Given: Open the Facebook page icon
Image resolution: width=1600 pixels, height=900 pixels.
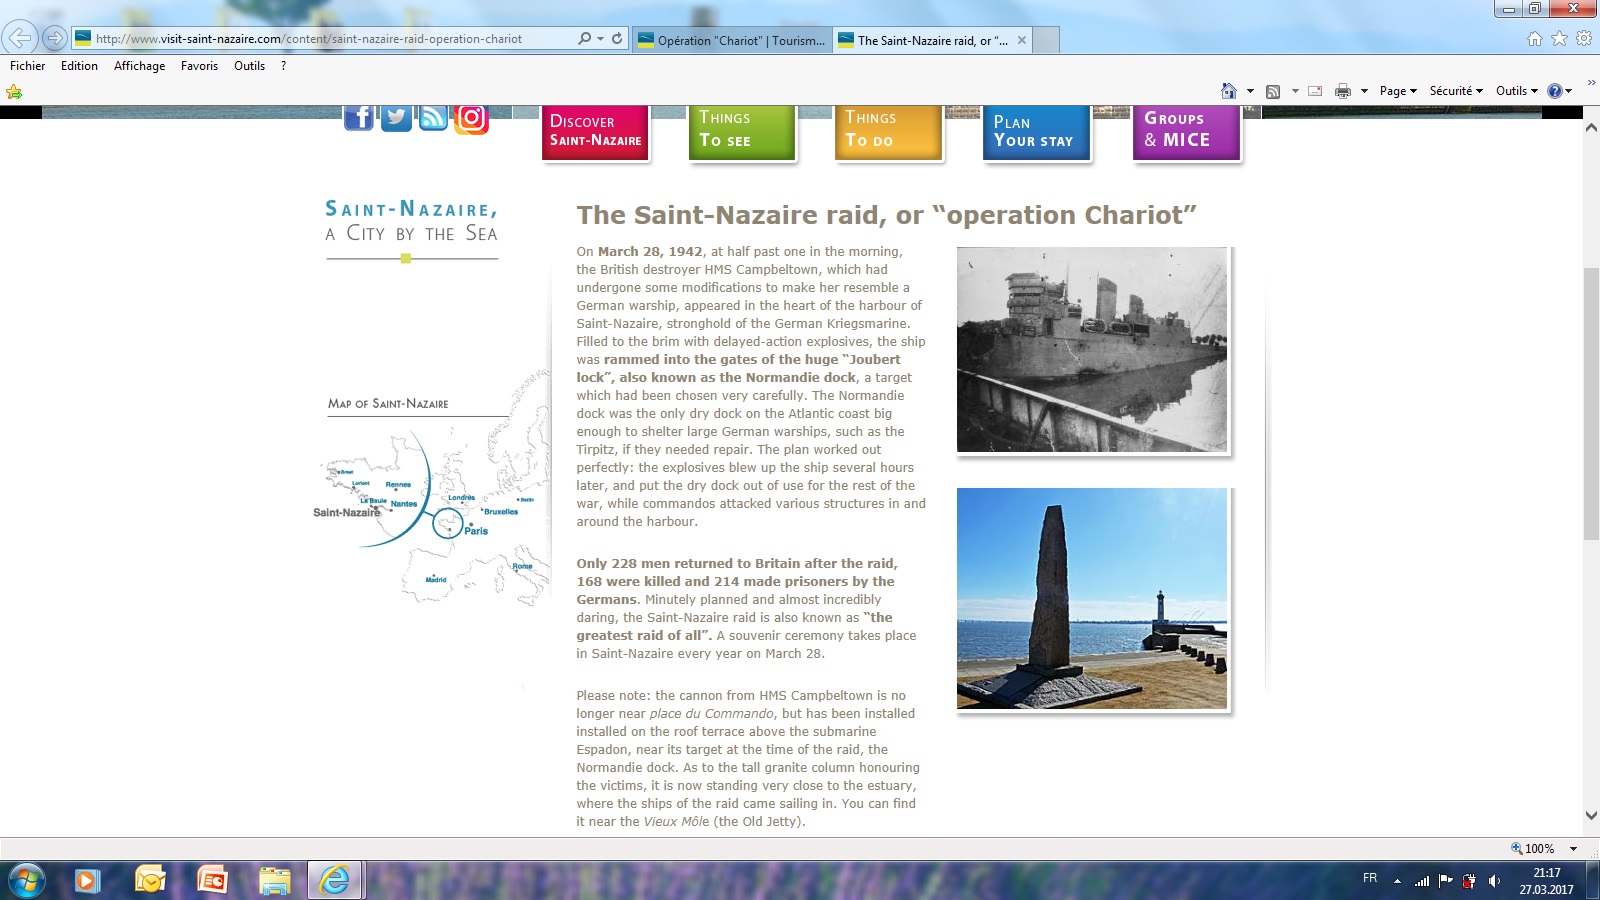Looking at the screenshot, I should pyautogui.click(x=359, y=118).
